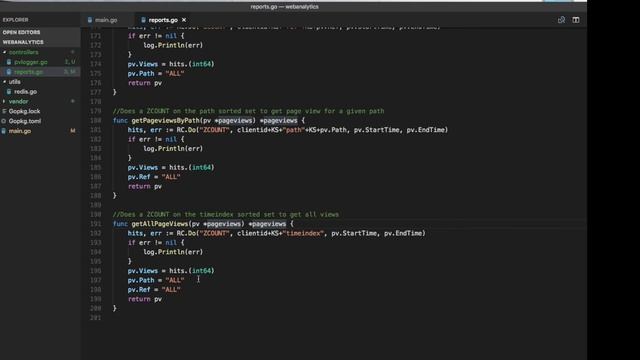Click the reports.go — webanalytics window title

tap(284, 7)
